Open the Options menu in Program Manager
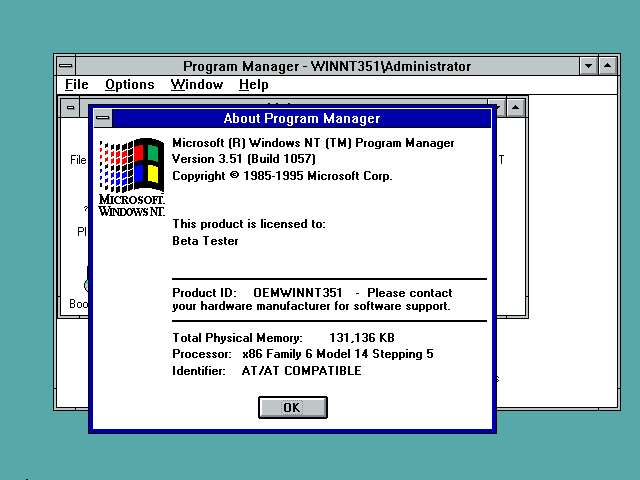The image size is (640, 480). (130, 84)
